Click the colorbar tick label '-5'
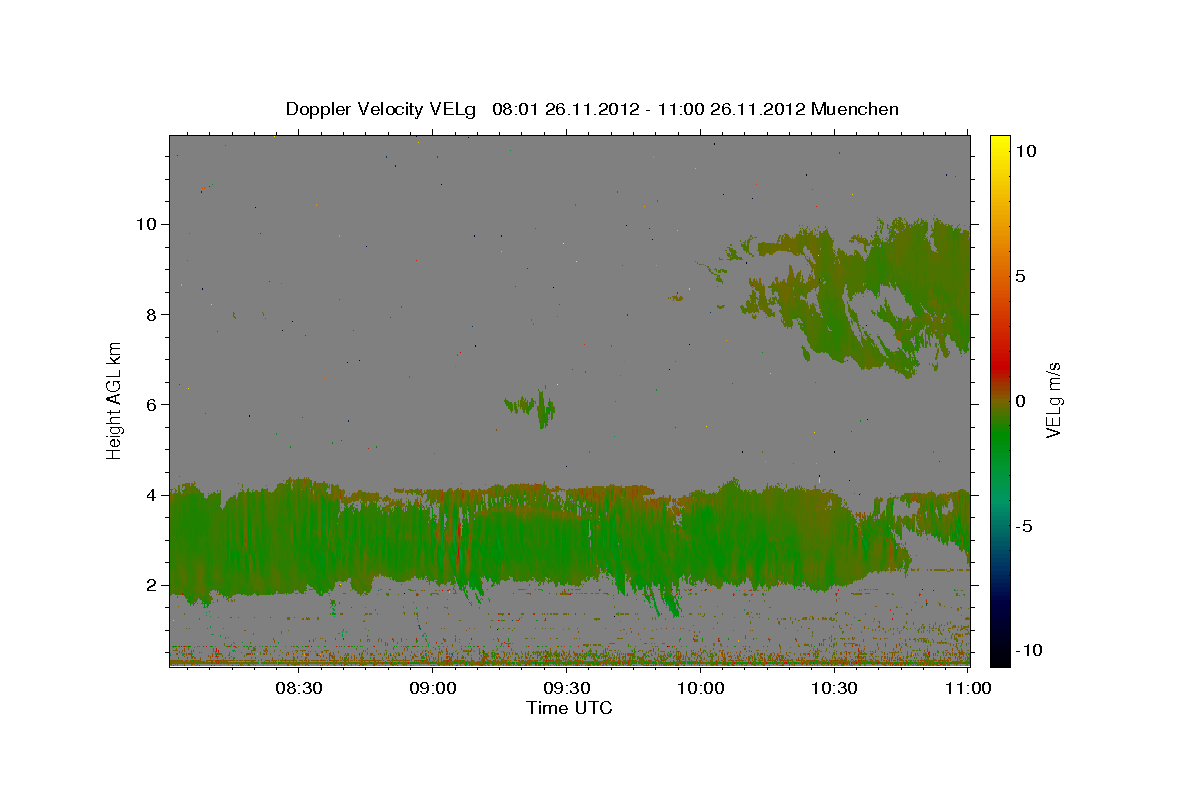The height and width of the screenshot is (800, 1200). point(1022,526)
